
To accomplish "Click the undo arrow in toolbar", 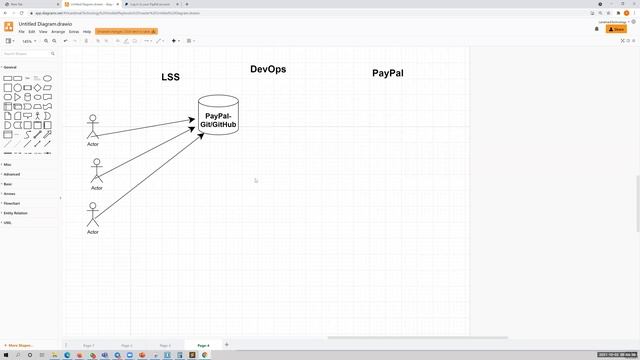I will (65, 41).
